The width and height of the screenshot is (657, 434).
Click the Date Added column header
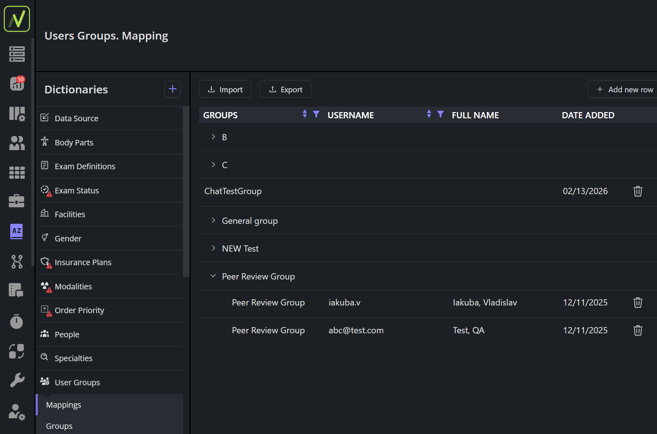tap(588, 115)
